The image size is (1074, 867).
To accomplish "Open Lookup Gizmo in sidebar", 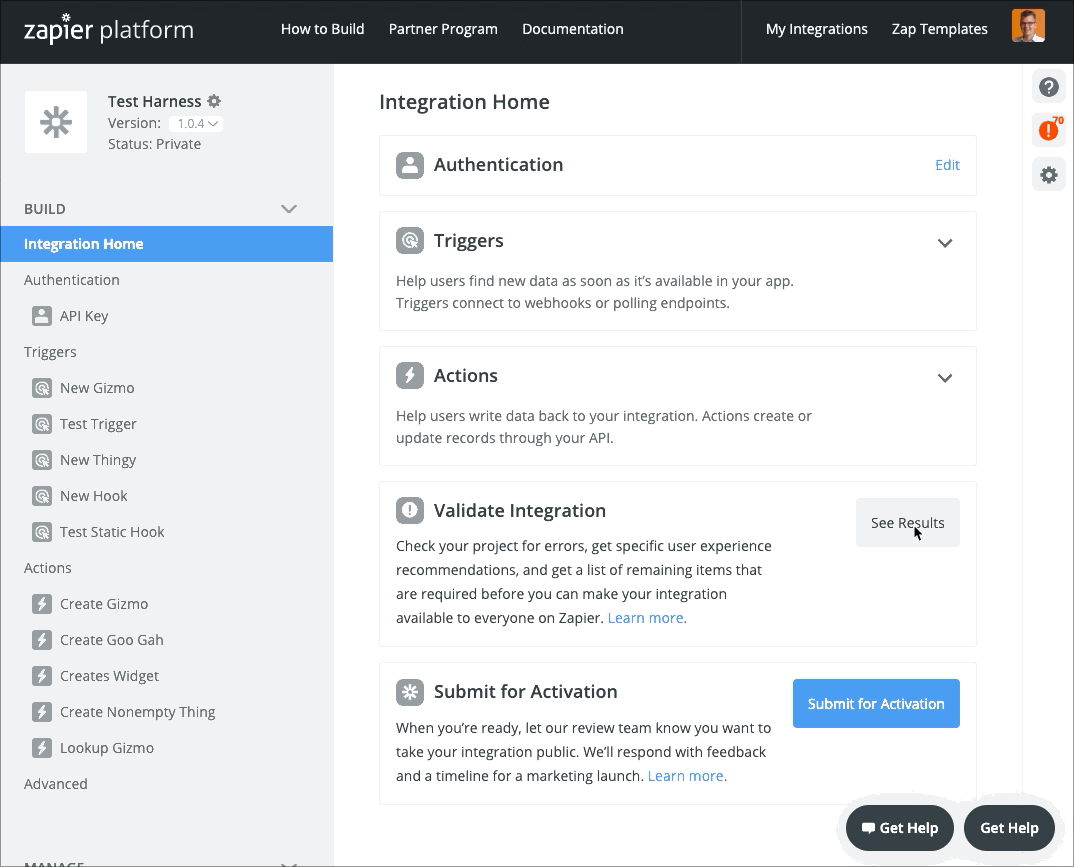I will pyautogui.click(x=106, y=748).
